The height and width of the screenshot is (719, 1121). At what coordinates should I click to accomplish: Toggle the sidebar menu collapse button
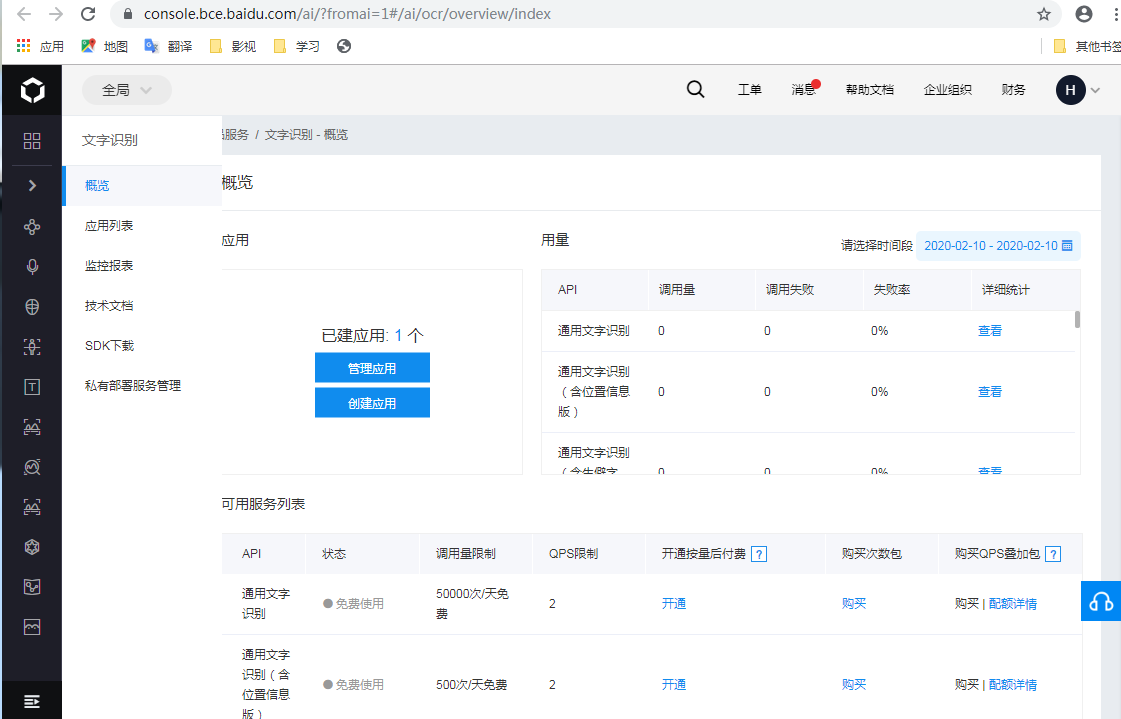[x=32, y=700]
